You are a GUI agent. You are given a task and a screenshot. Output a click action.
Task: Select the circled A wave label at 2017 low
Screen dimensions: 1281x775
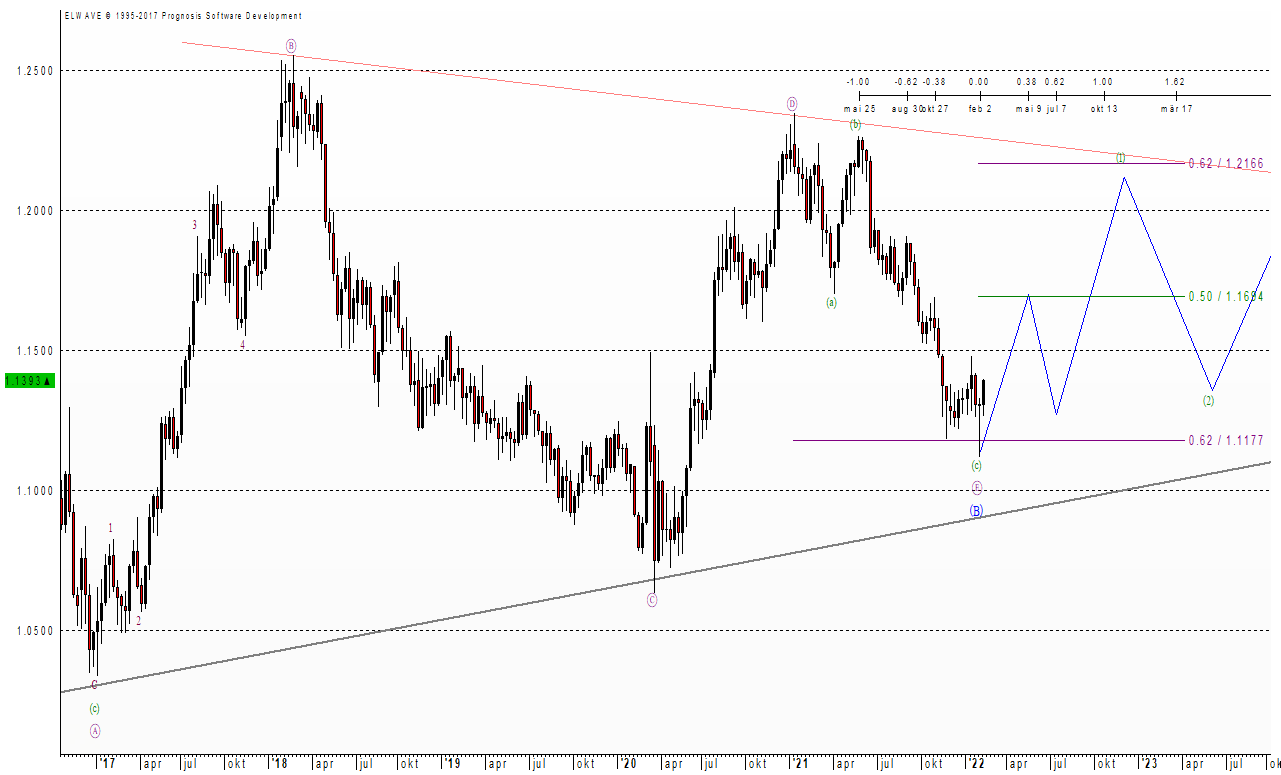pyautogui.click(x=95, y=731)
